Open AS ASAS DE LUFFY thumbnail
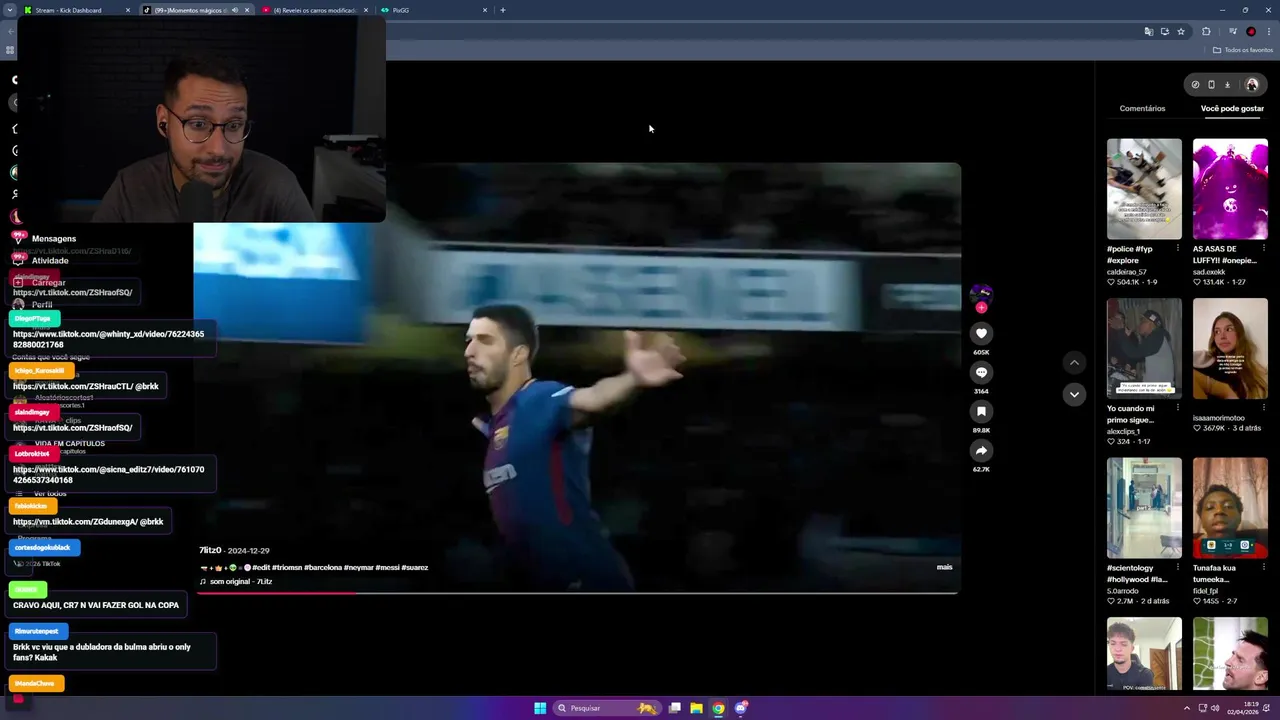This screenshot has width=1280, height=720. [1230, 189]
